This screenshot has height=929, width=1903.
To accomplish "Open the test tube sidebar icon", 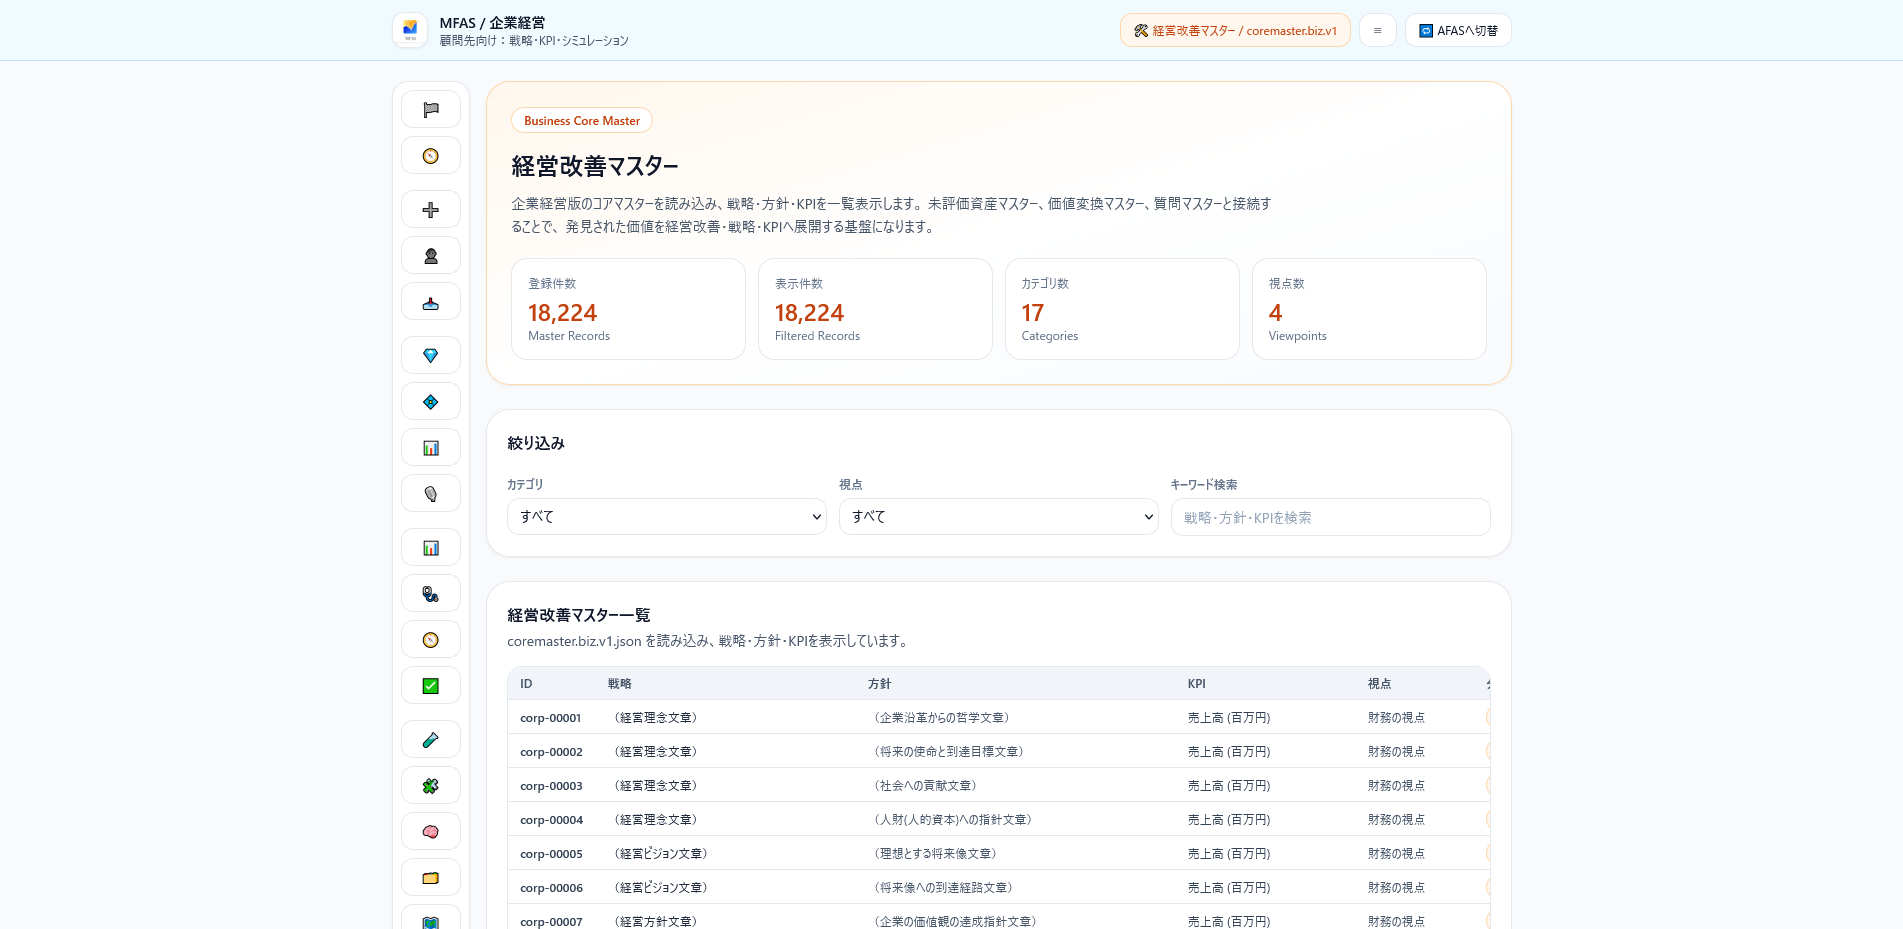I will [431, 739].
